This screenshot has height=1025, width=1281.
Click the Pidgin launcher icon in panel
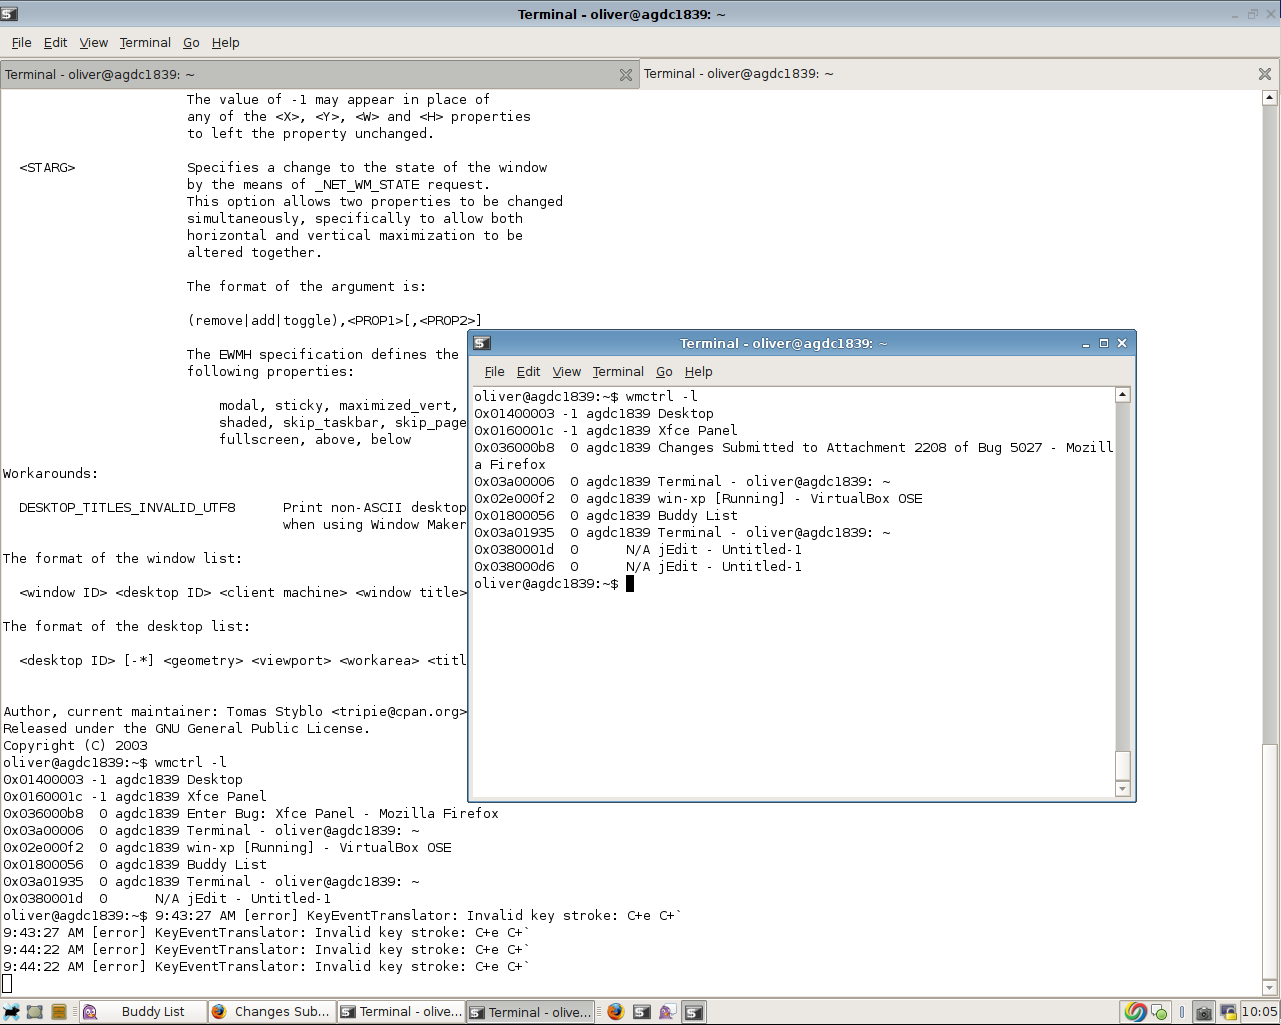pyautogui.click(x=667, y=1012)
